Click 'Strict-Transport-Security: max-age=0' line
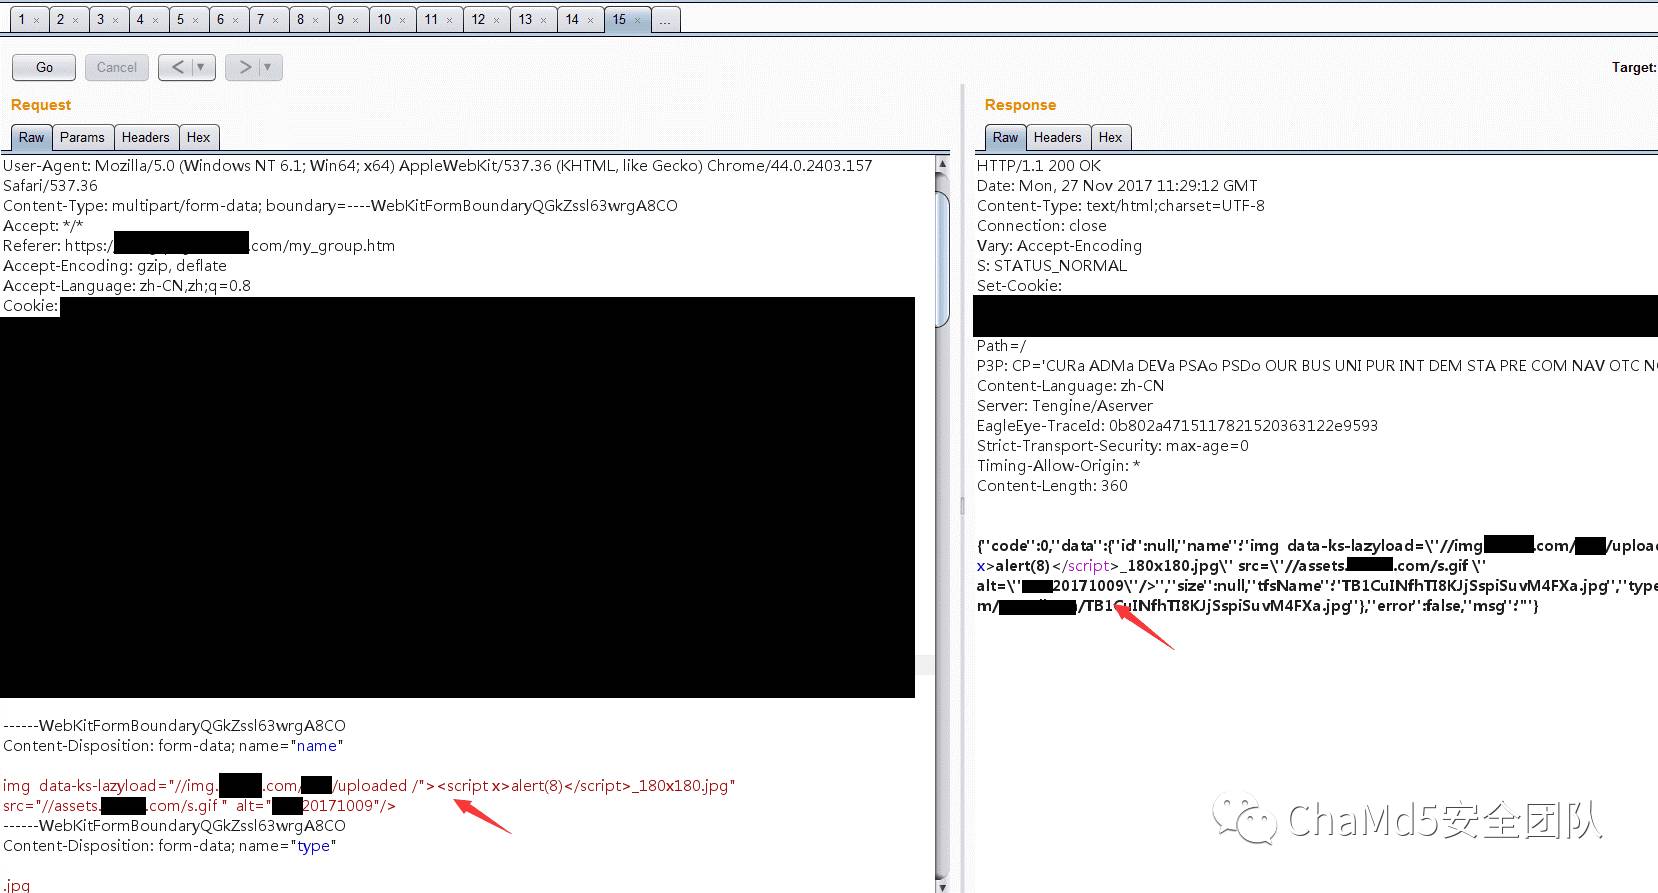 (1113, 446)
